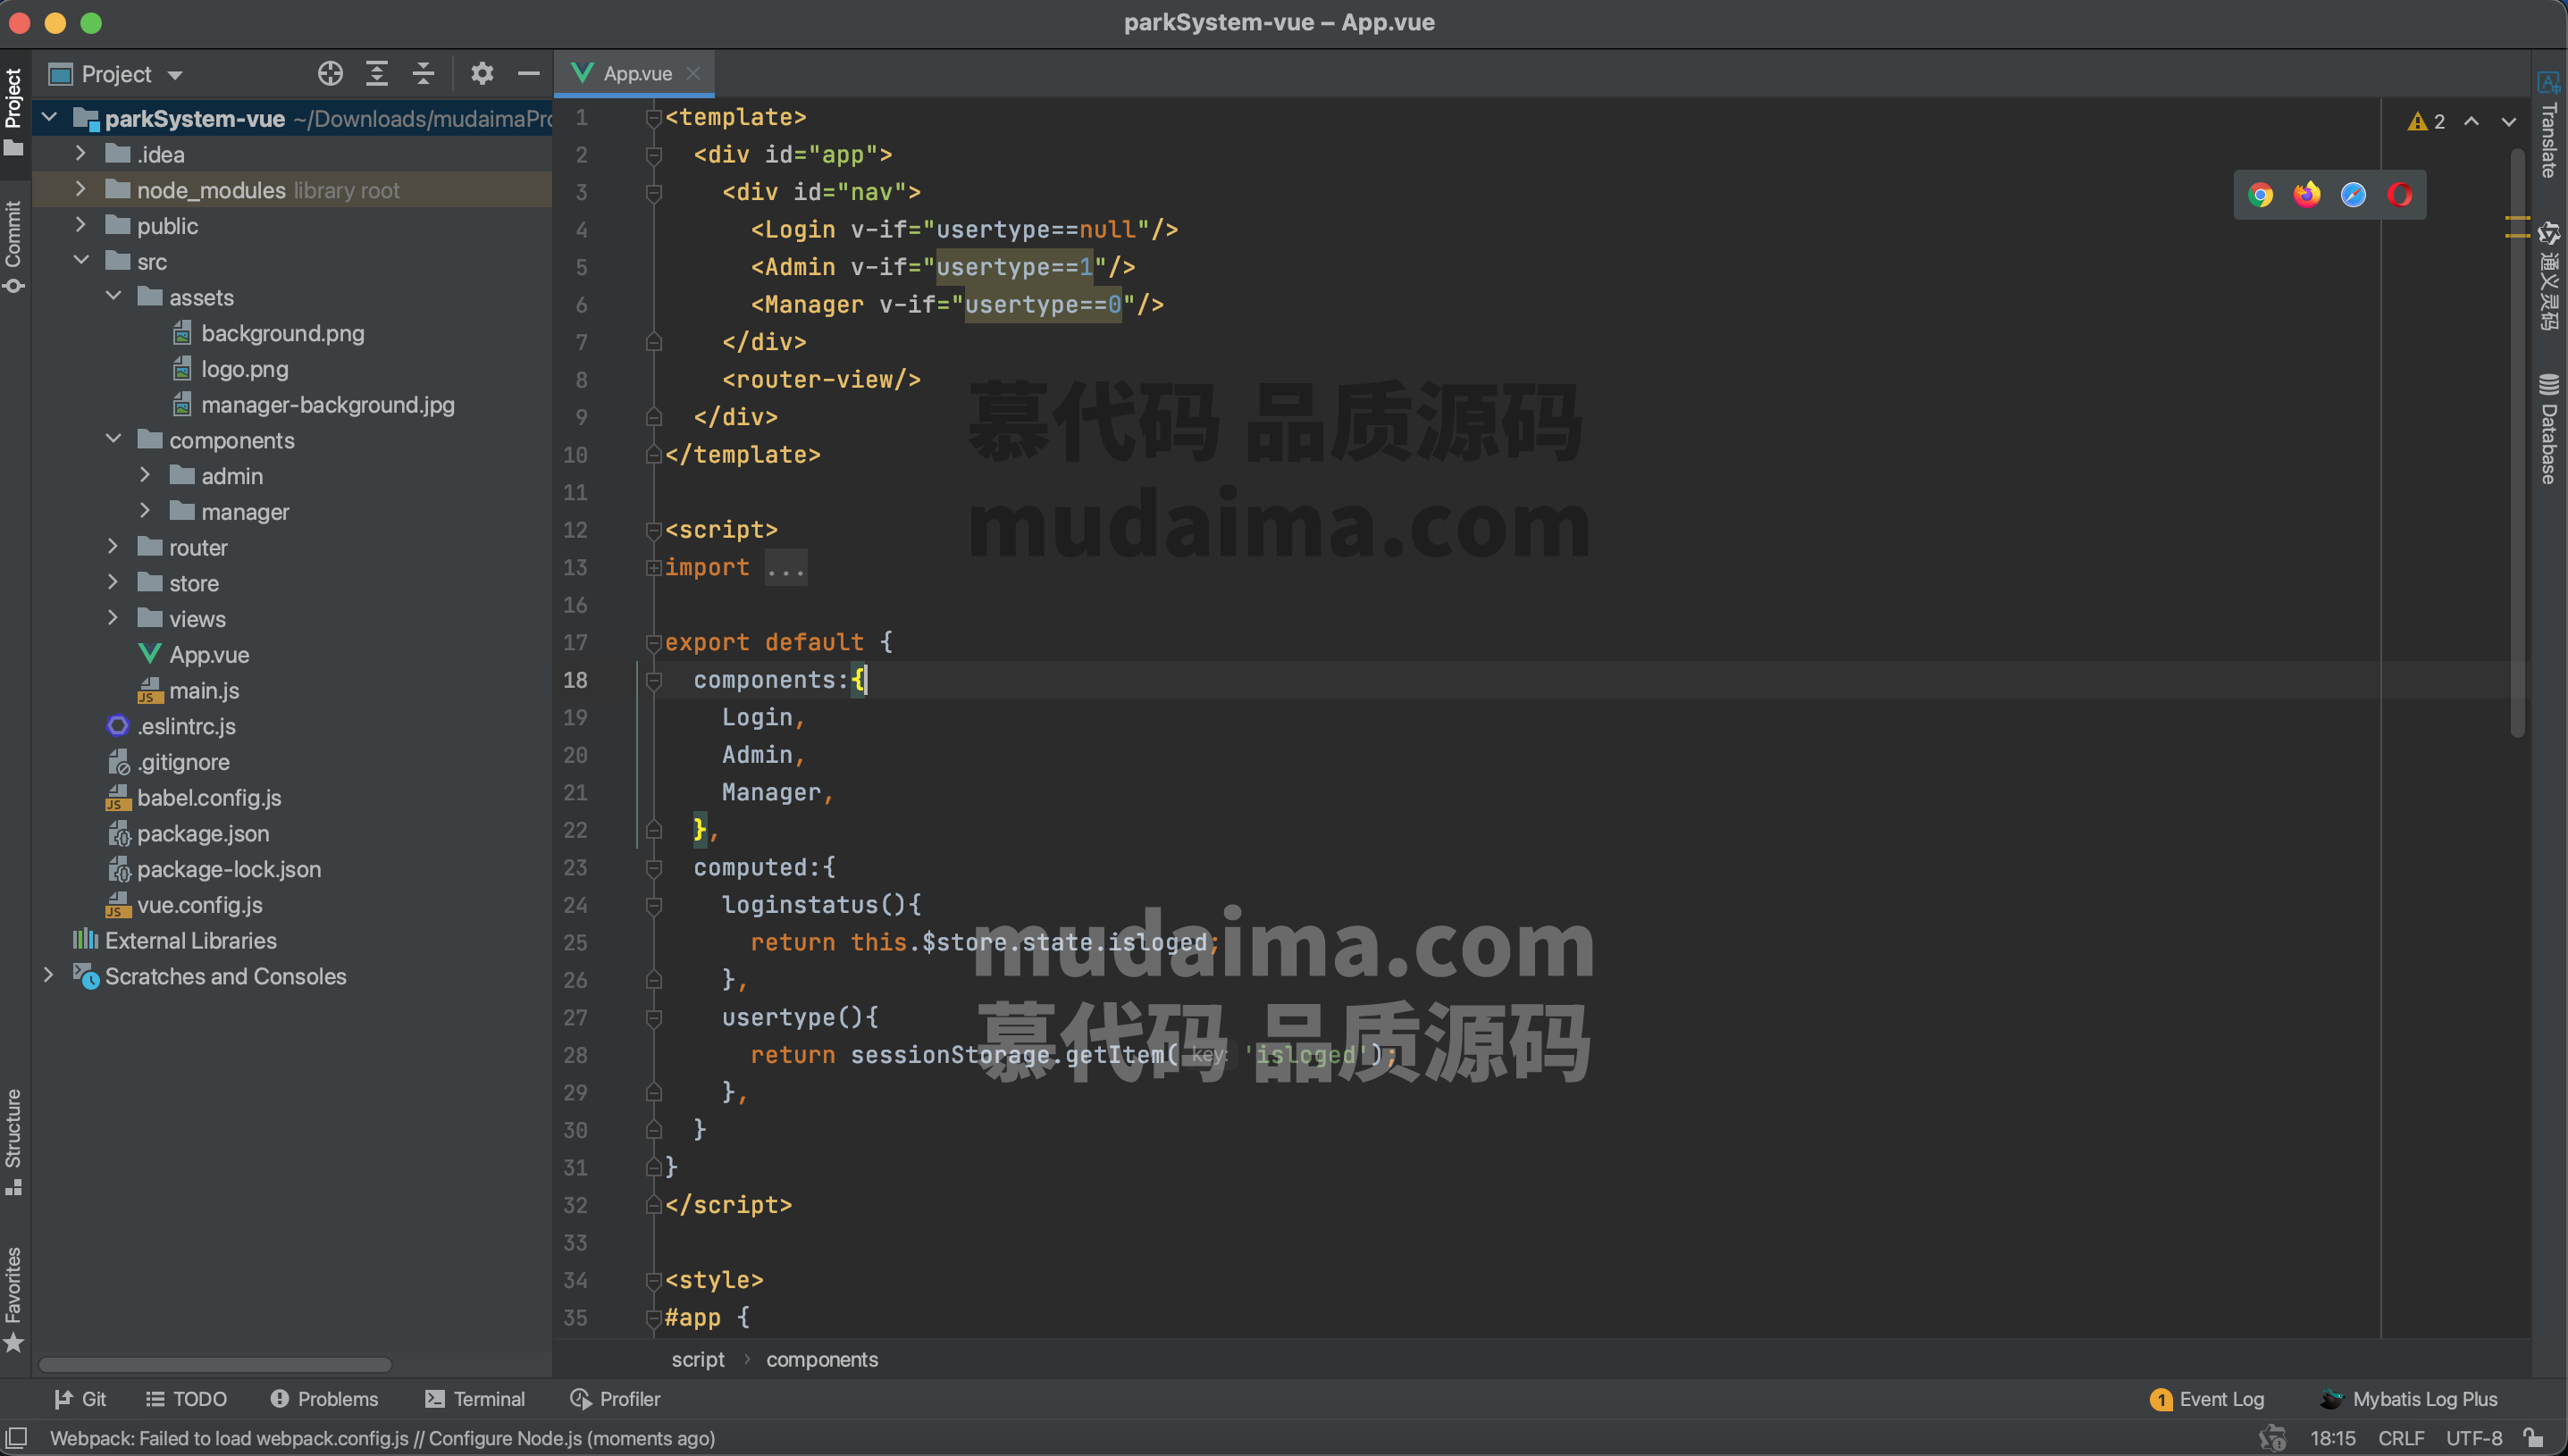Image resolution: width=2568 pixels, height=1456 pixels.
Task: Expand Scratches and Consoles
Action: tap(48, 975)
